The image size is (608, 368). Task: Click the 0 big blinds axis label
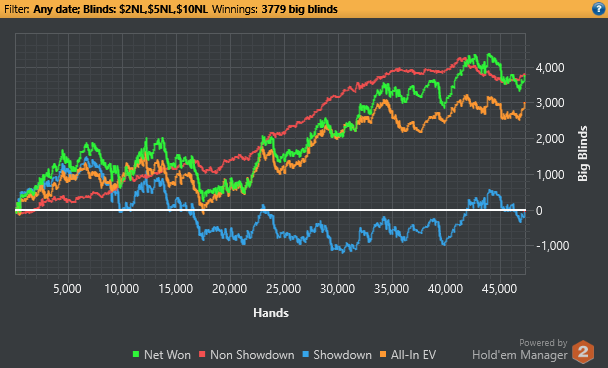[539, 211]
